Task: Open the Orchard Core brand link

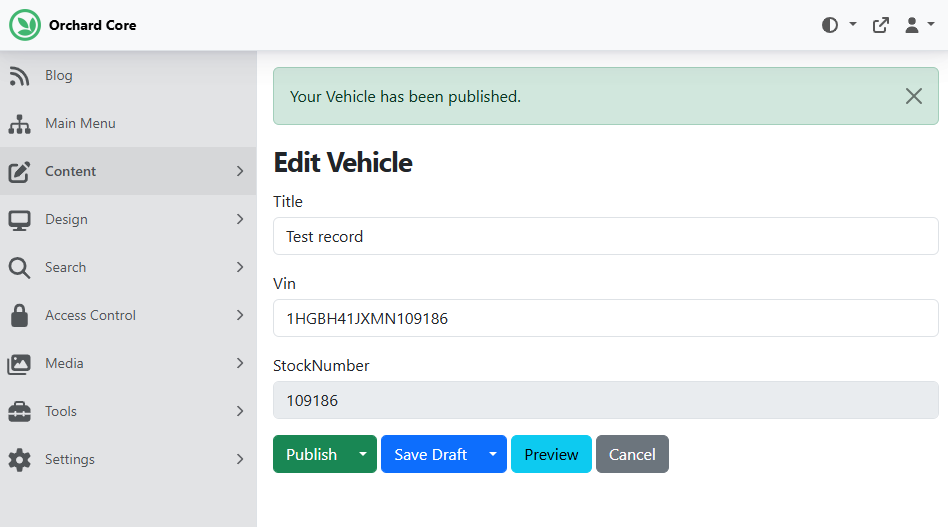Action: point(73,25)
